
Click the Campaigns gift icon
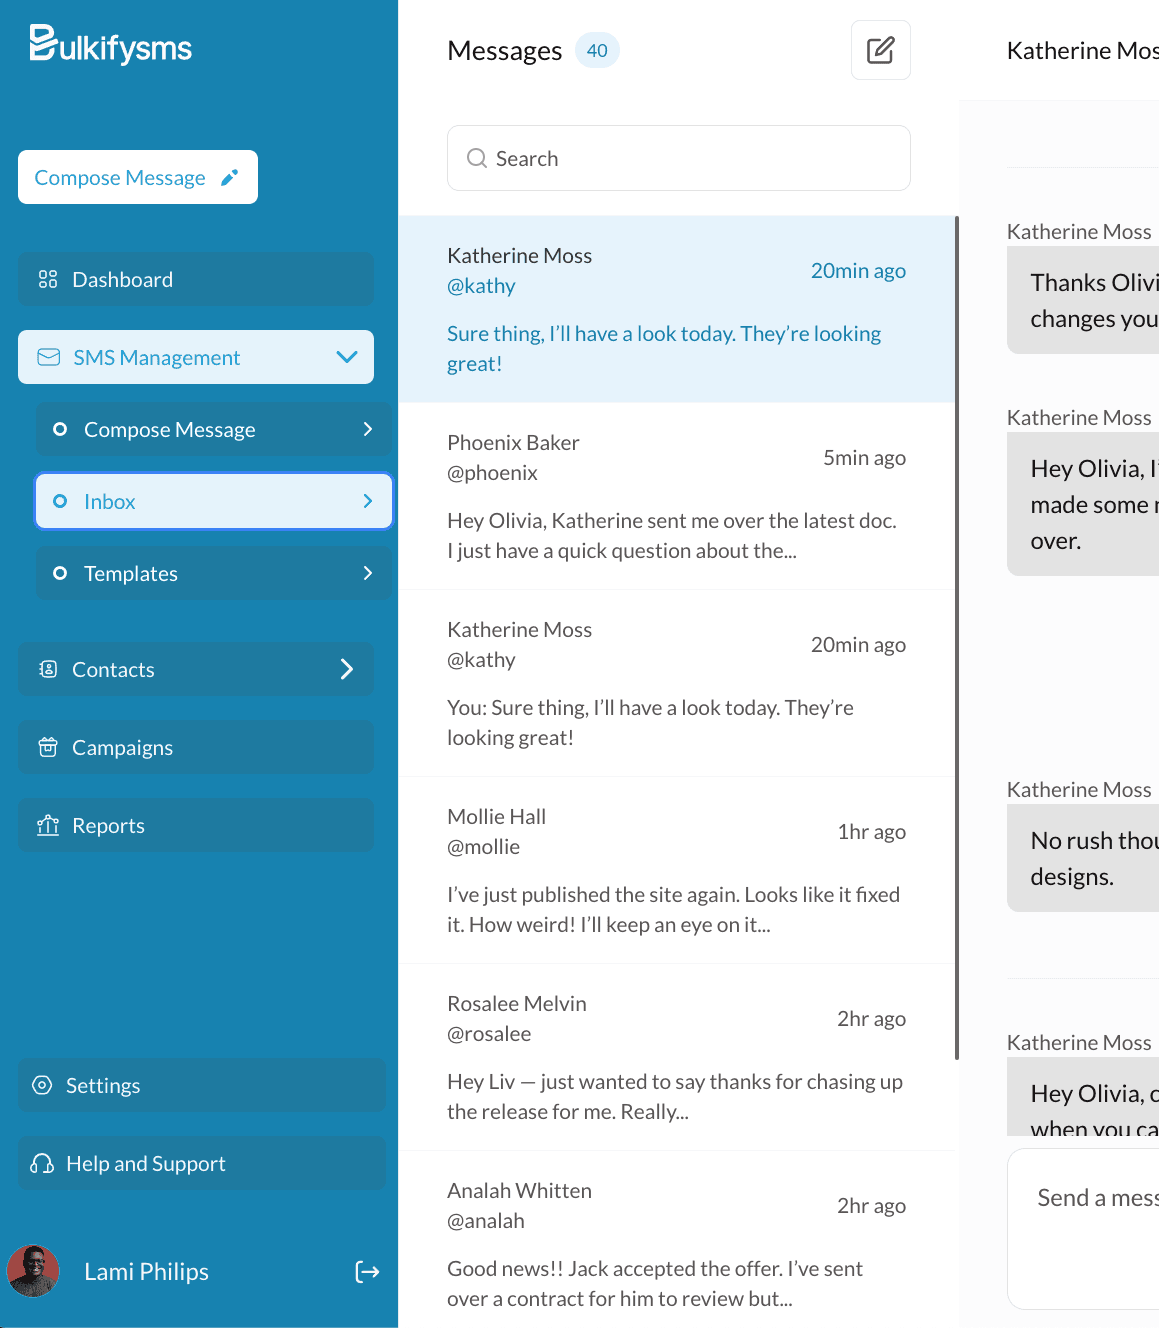(x=48, y=747)
